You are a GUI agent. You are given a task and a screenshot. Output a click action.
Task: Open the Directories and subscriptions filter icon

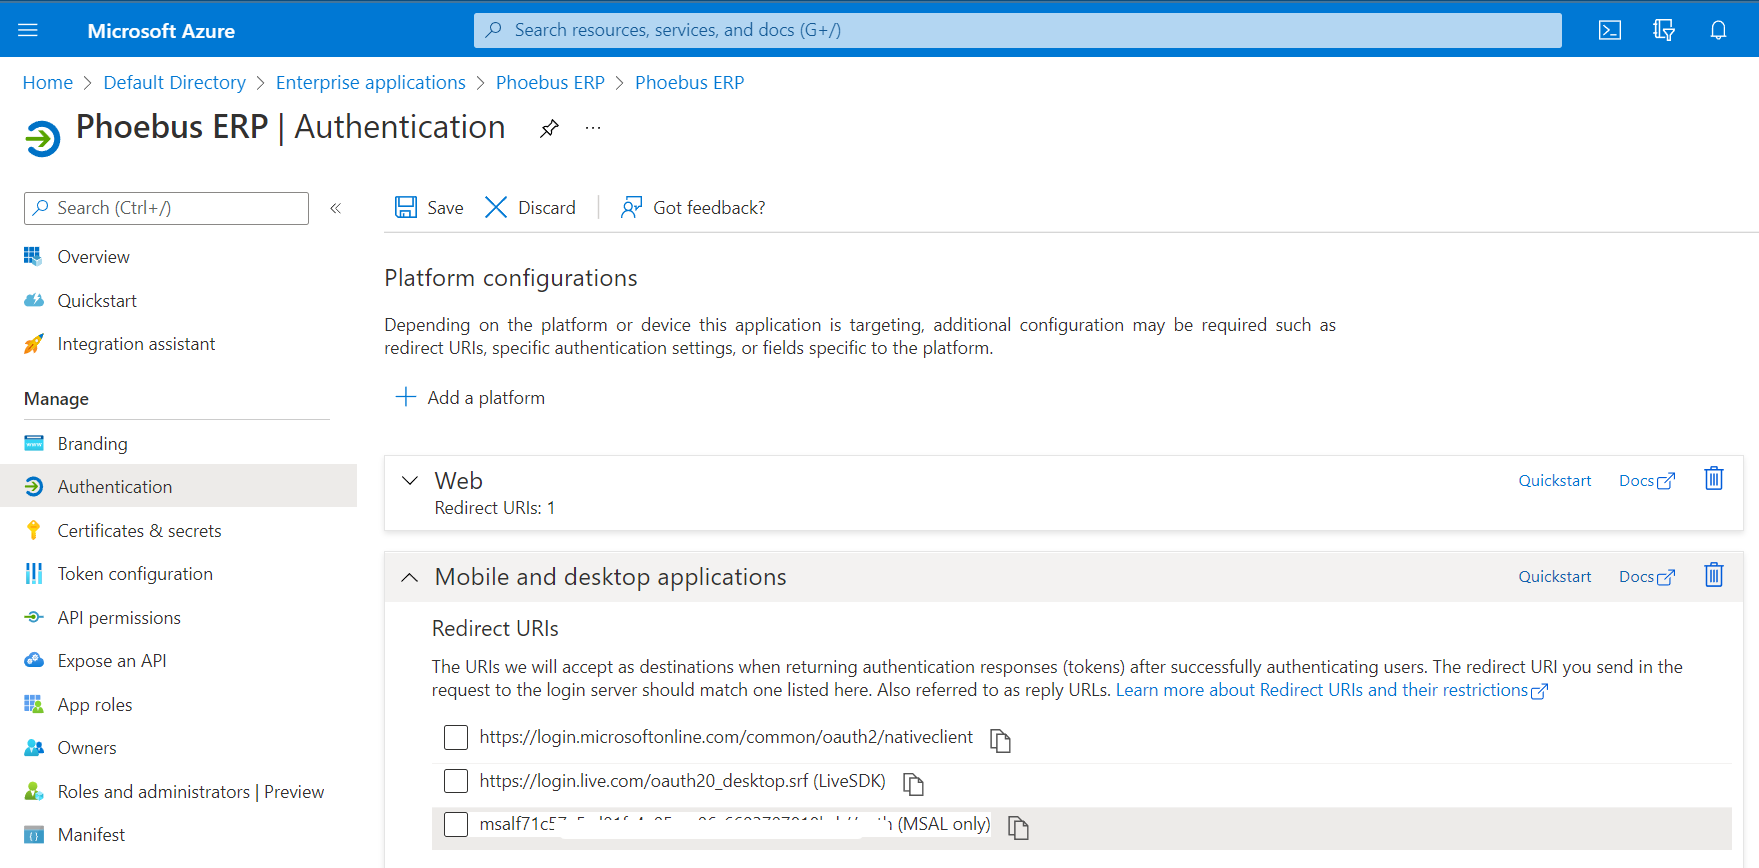pos(1664,30)
